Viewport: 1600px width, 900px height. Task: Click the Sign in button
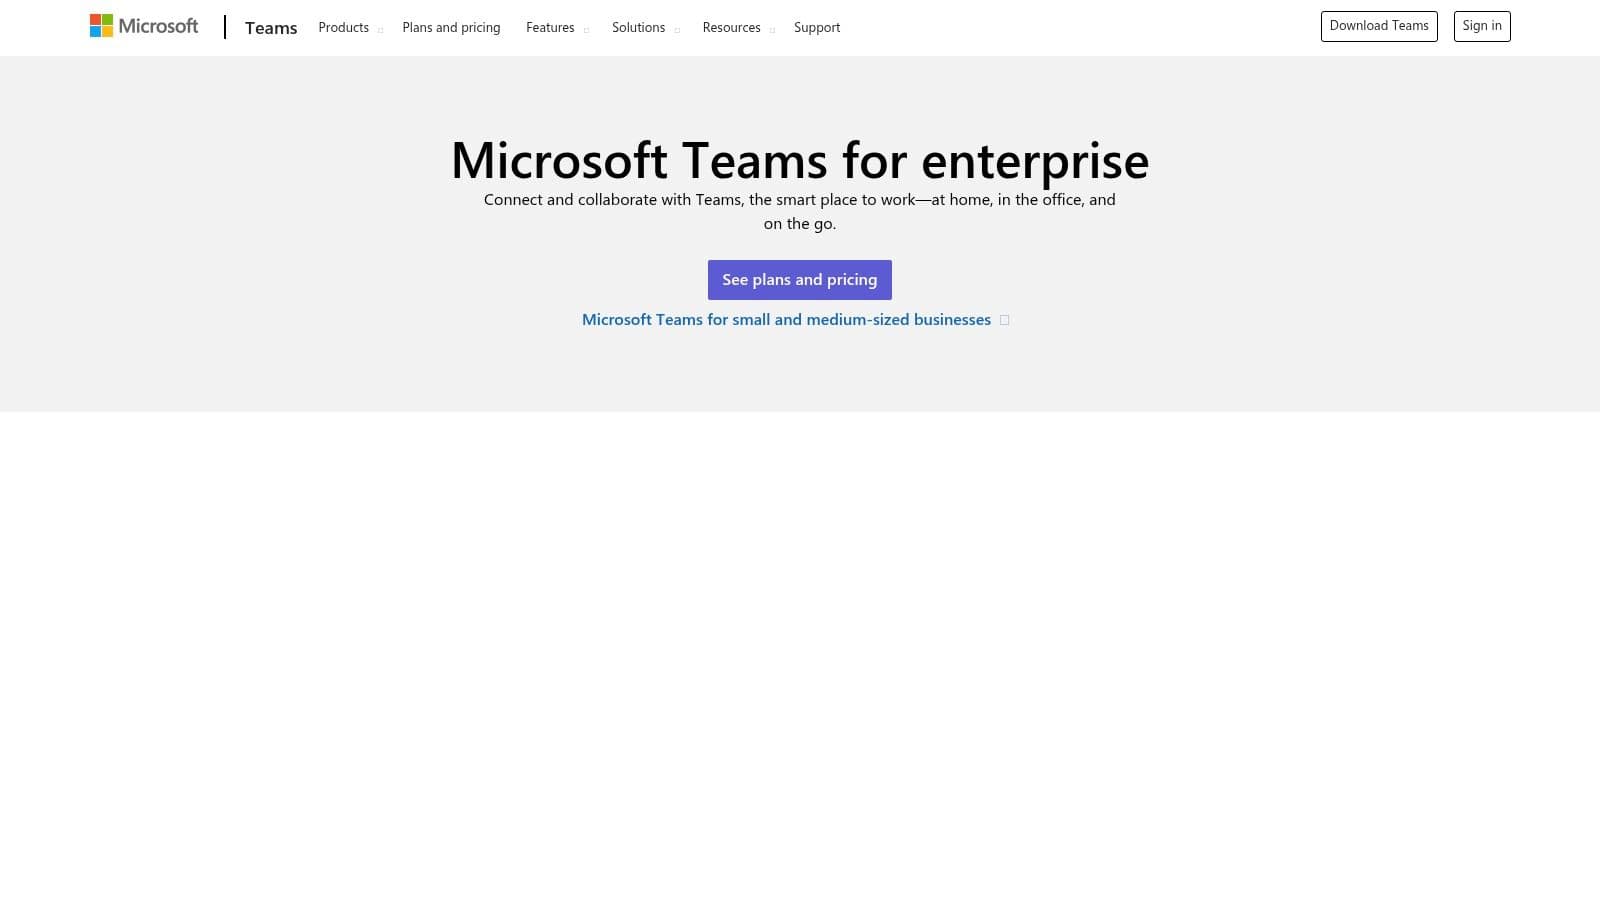pos(1482,25)
